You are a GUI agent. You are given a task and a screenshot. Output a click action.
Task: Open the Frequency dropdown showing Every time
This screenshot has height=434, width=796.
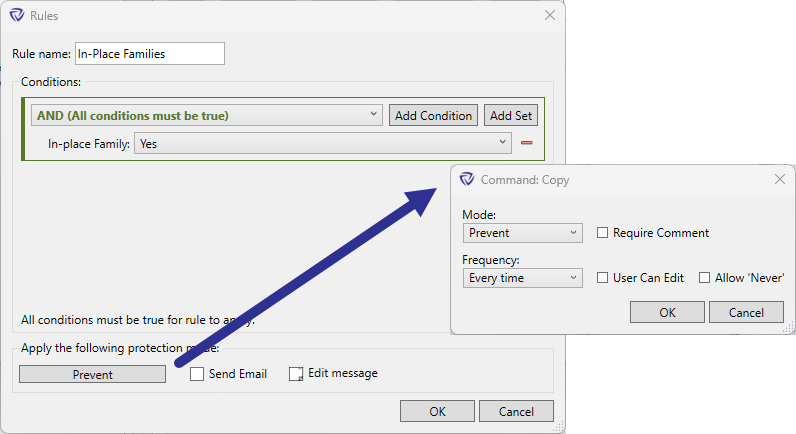pyautogui.click(x=522, y=278)
